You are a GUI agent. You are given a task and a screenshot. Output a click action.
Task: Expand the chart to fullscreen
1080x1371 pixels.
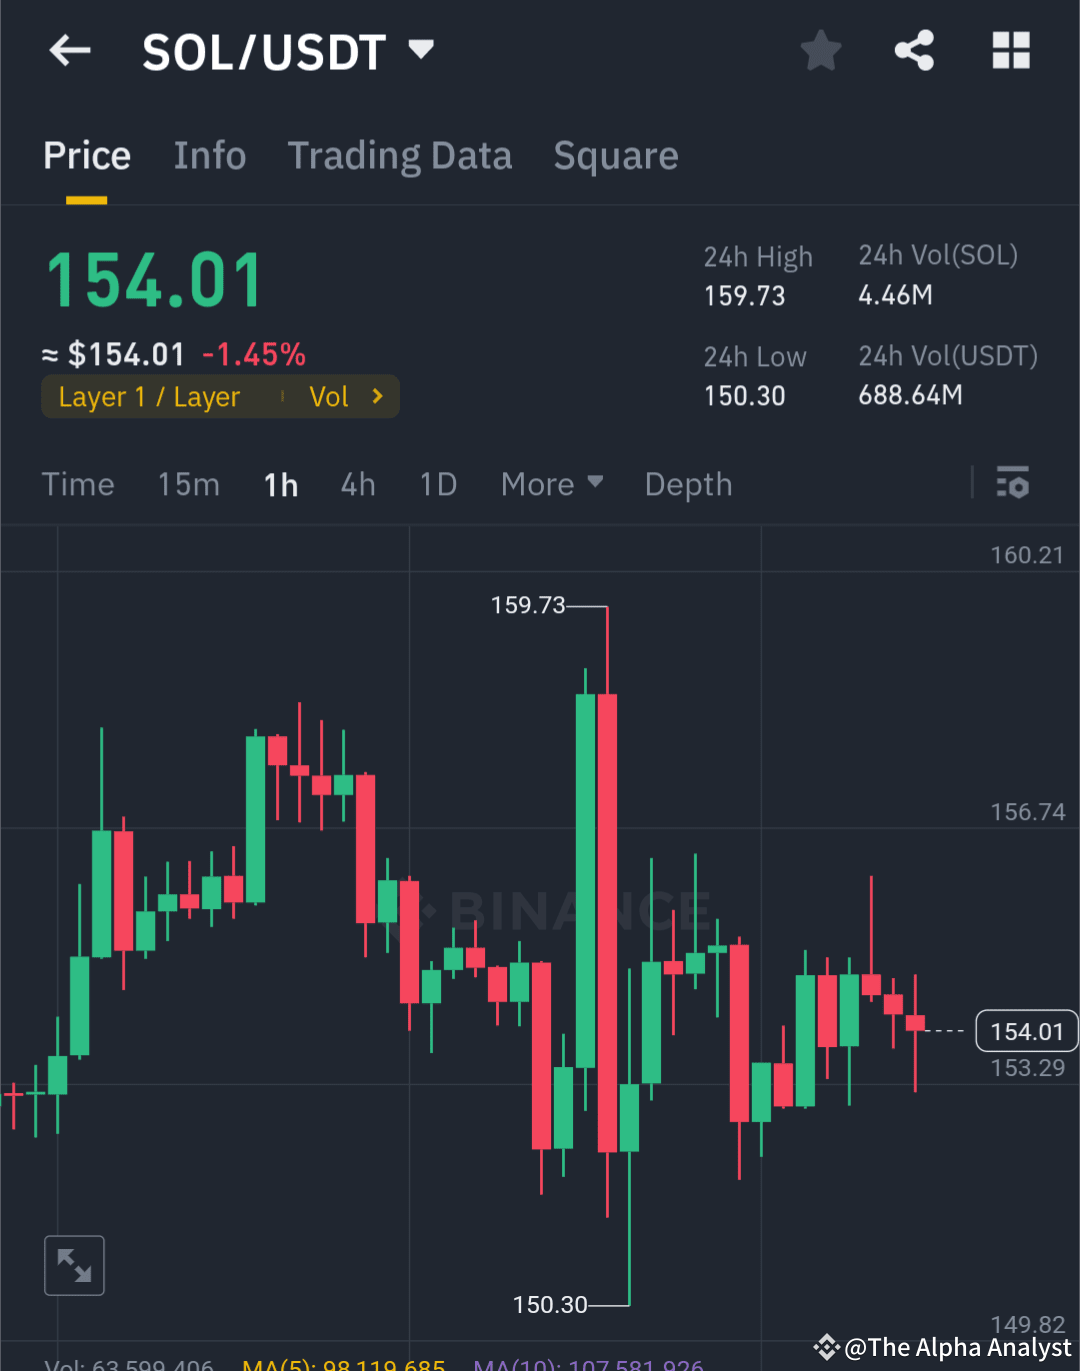coord(74,1264)
